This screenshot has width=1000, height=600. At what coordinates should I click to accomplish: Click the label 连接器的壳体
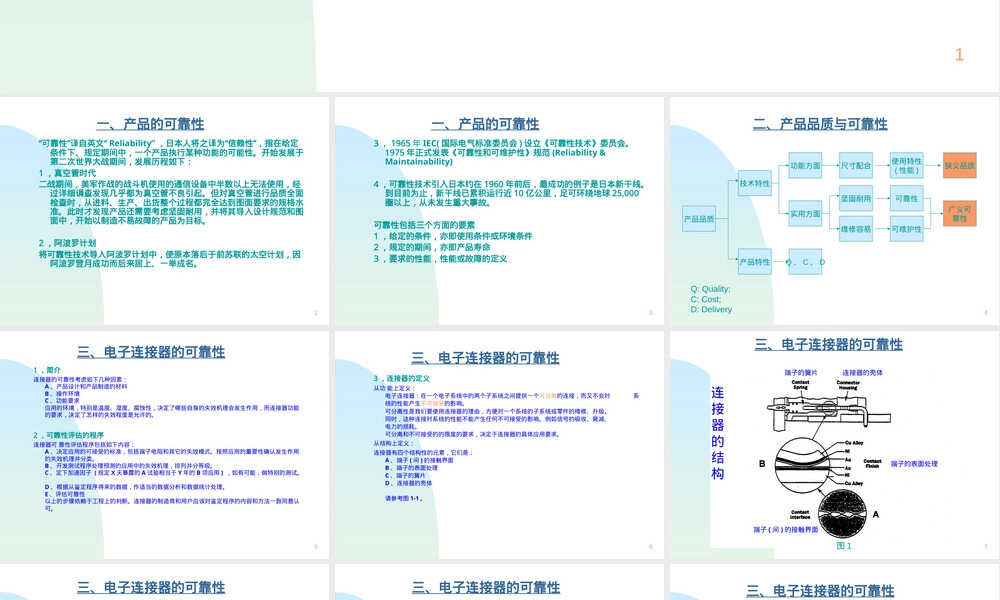862,372
